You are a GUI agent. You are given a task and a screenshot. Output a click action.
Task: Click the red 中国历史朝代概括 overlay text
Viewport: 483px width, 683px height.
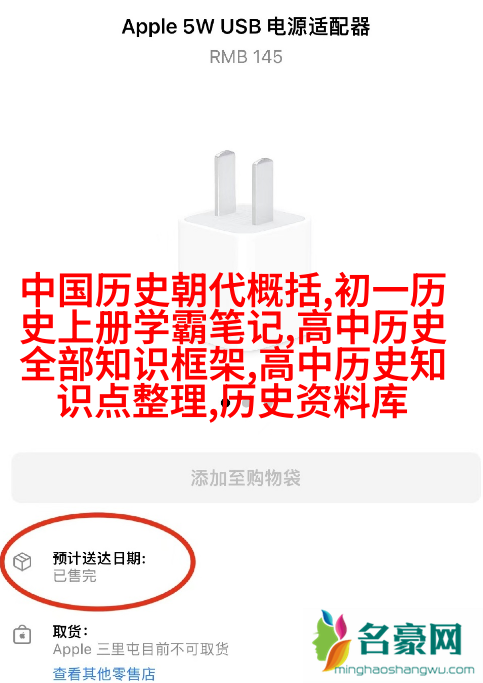(x=171, y=290)
